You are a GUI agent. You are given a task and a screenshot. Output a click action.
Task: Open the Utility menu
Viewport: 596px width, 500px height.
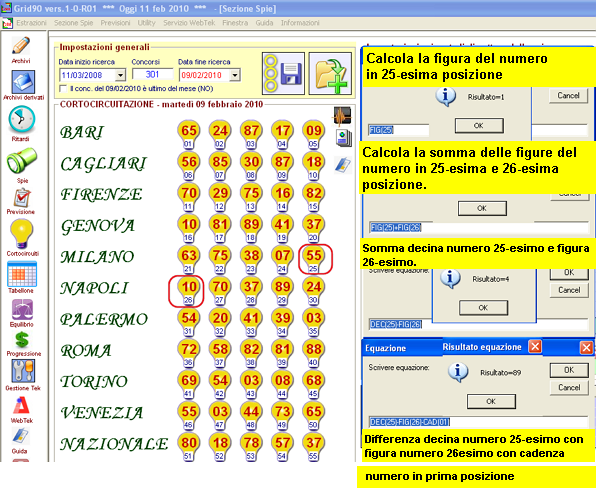pos(146,23)
